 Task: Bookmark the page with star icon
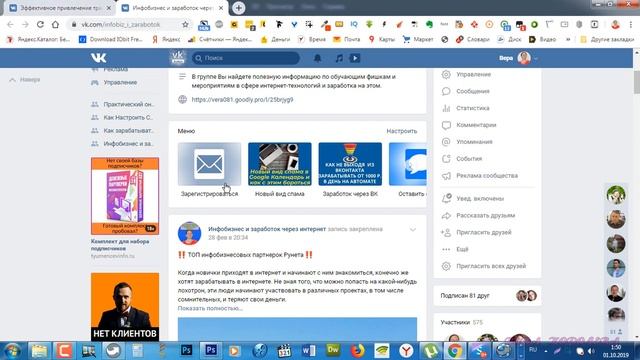coord(185,24)
